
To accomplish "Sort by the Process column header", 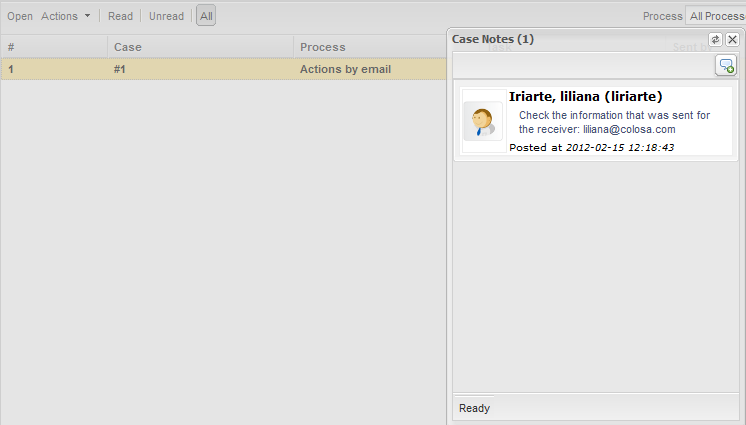I will (370, 47).
